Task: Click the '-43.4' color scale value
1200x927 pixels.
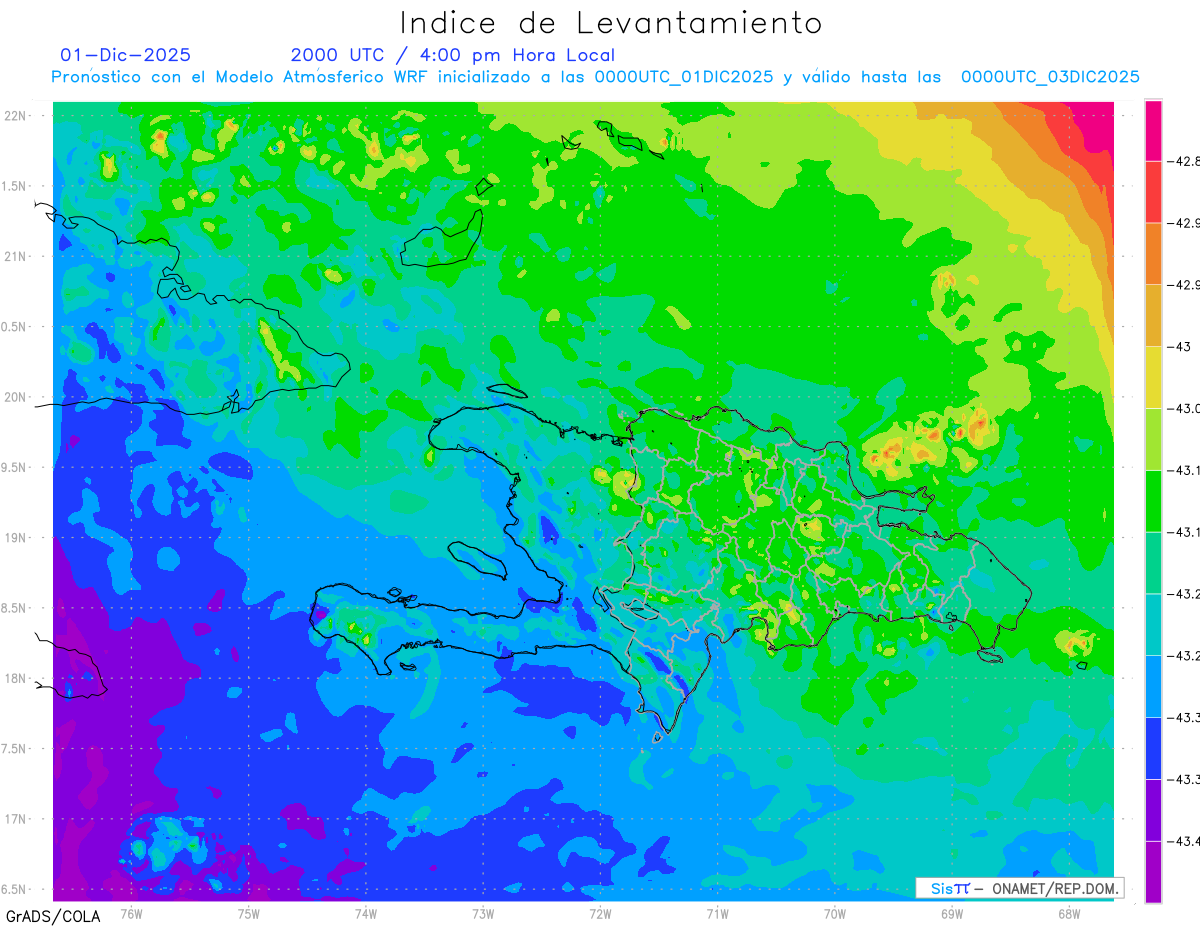Action: coord(1183,841)
